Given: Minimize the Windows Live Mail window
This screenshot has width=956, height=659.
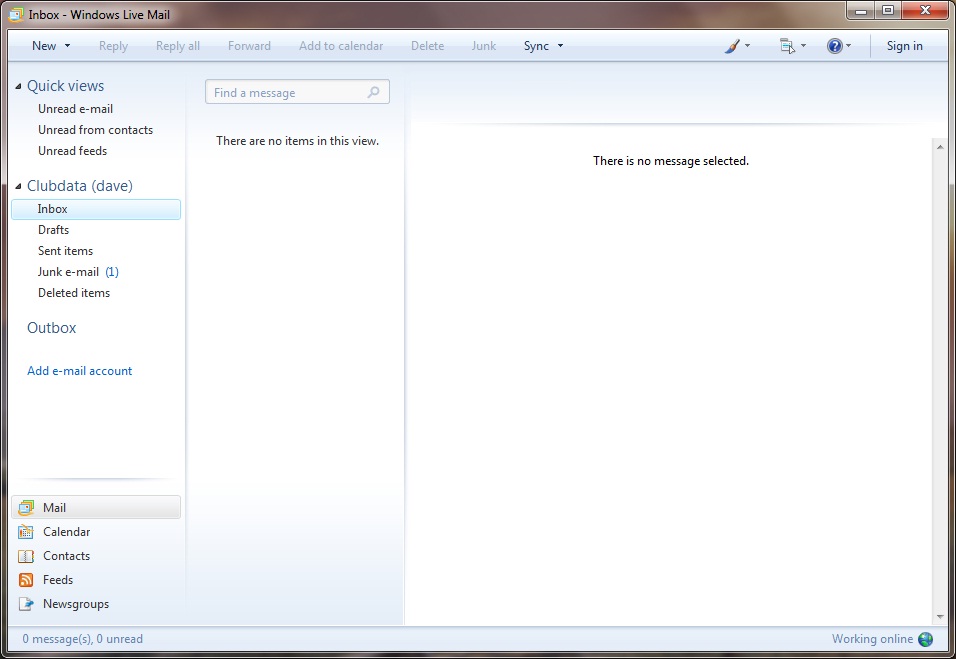Looking at the screenshot, I should pyautogui.click(x=861, y=11).
